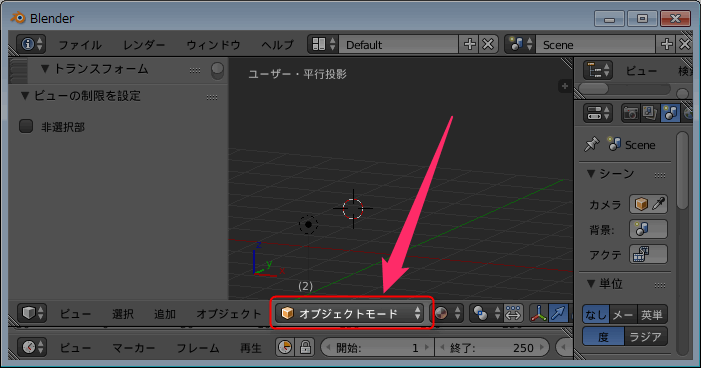The width and height of the screenshot is (701, 368).
Task: Toggle the 3D manipulator widget
Action: [539, 313]
